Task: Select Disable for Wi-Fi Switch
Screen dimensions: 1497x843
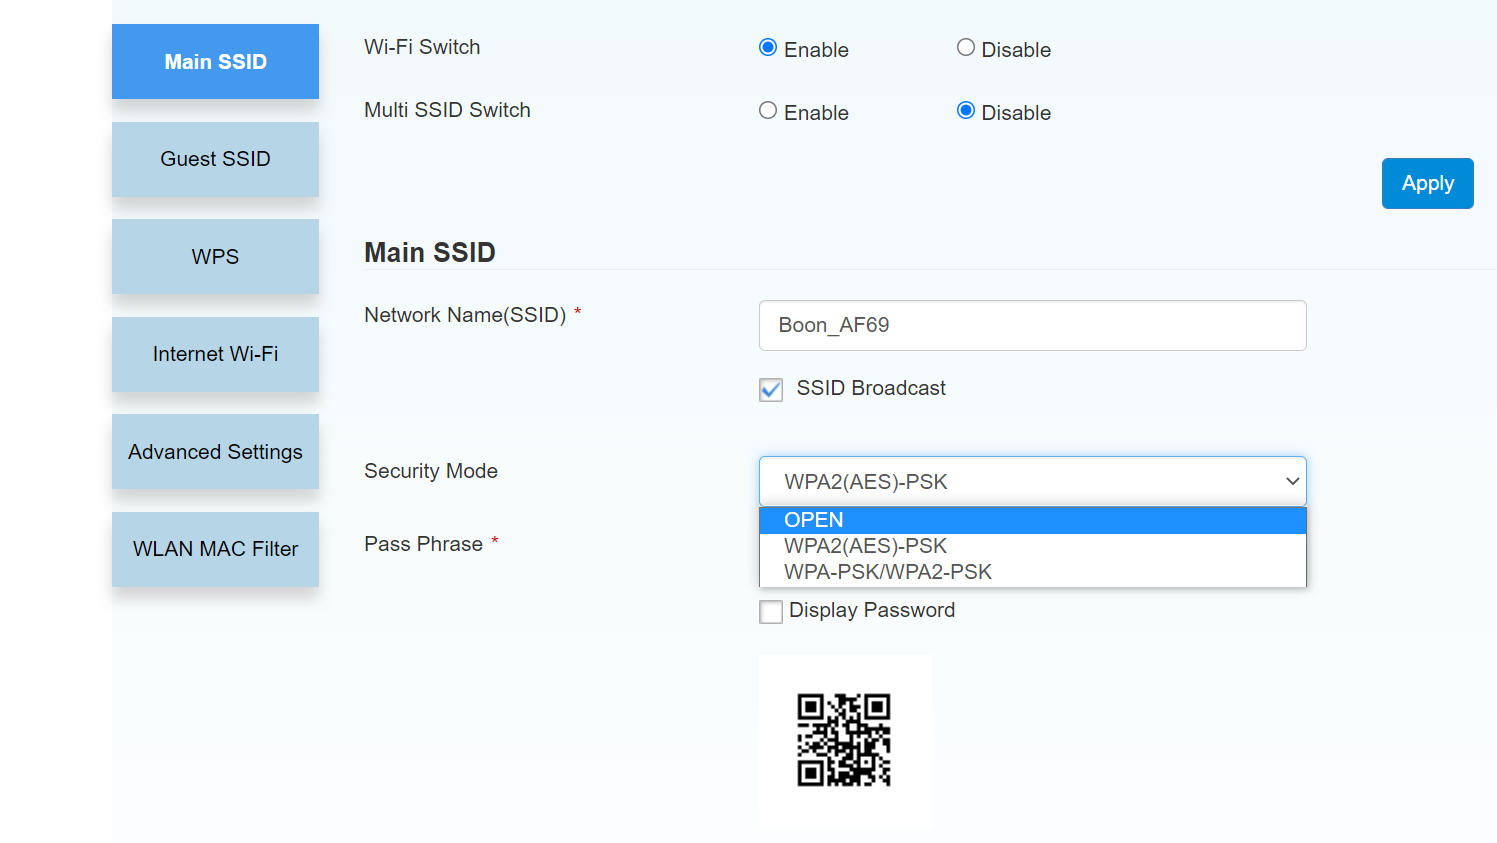Action: 966,48
